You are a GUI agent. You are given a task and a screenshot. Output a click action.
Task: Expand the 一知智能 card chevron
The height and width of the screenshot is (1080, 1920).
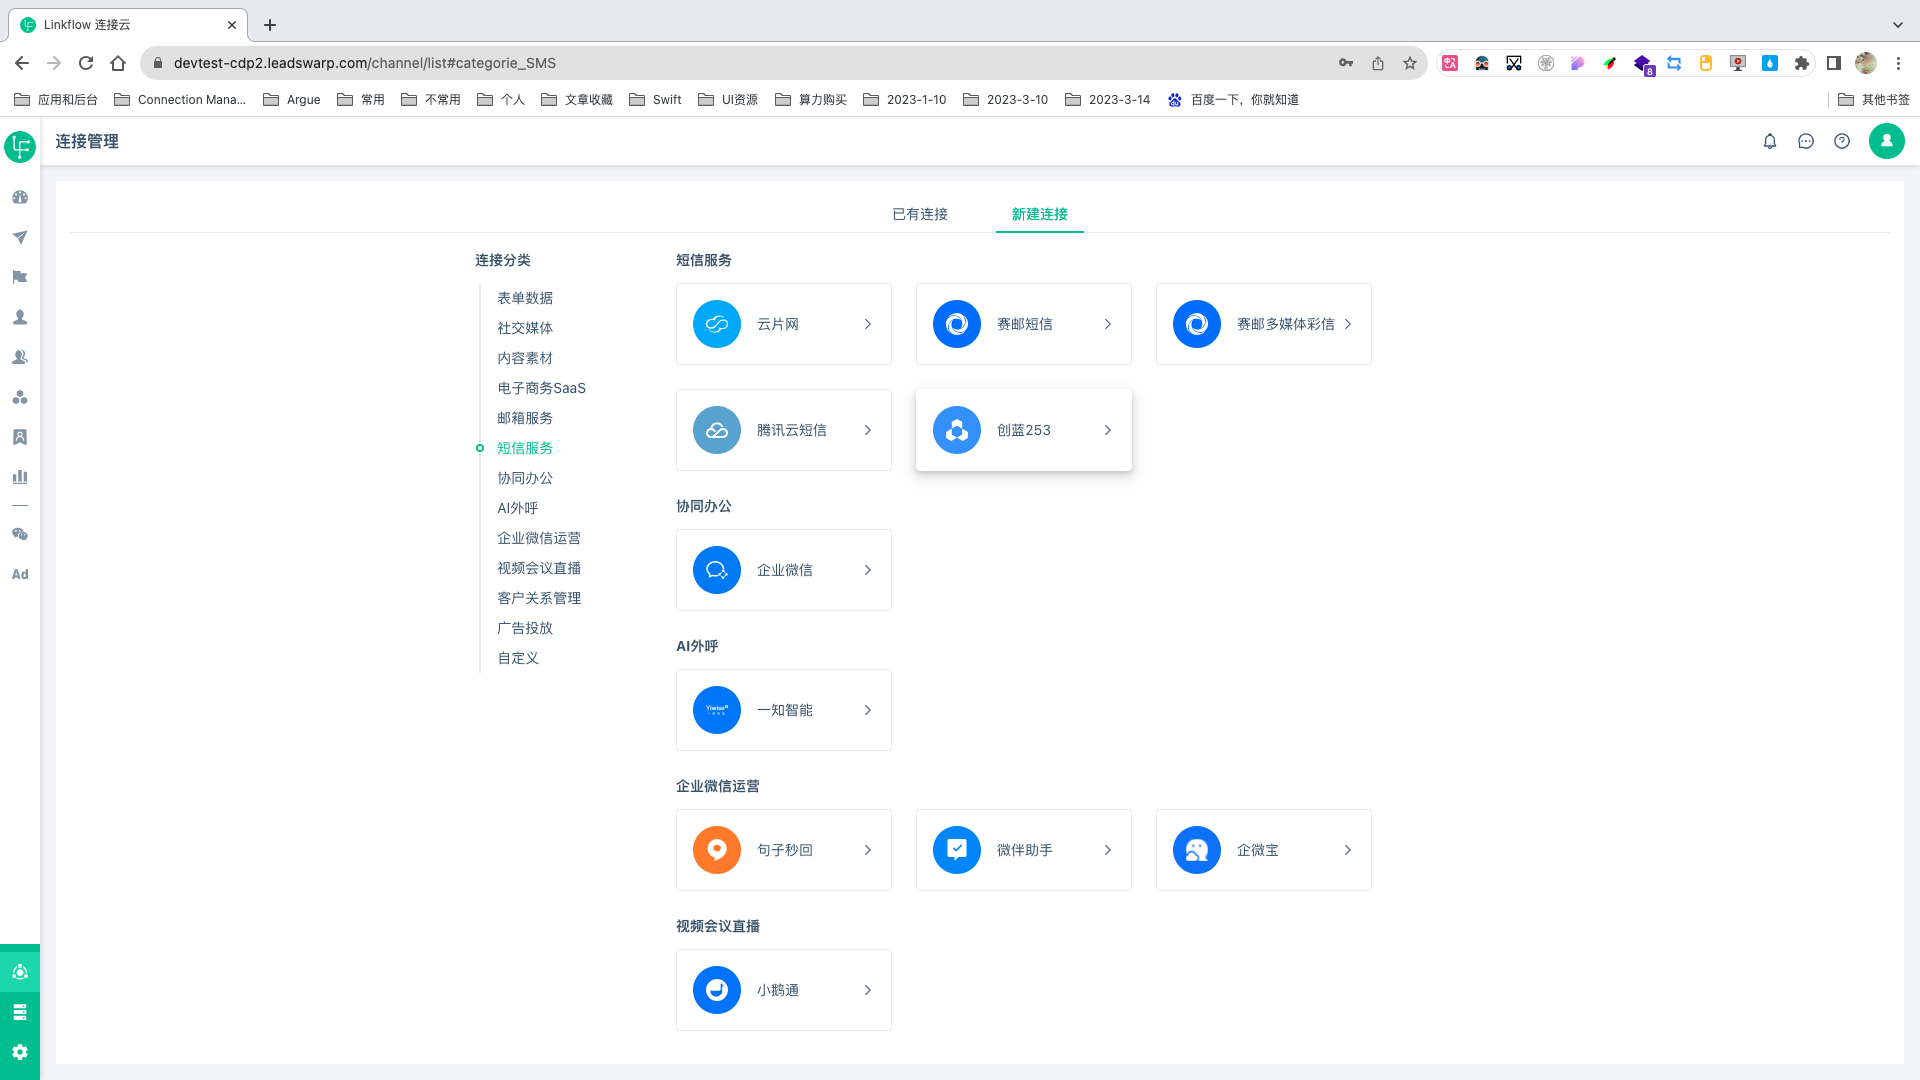(868, 710)
